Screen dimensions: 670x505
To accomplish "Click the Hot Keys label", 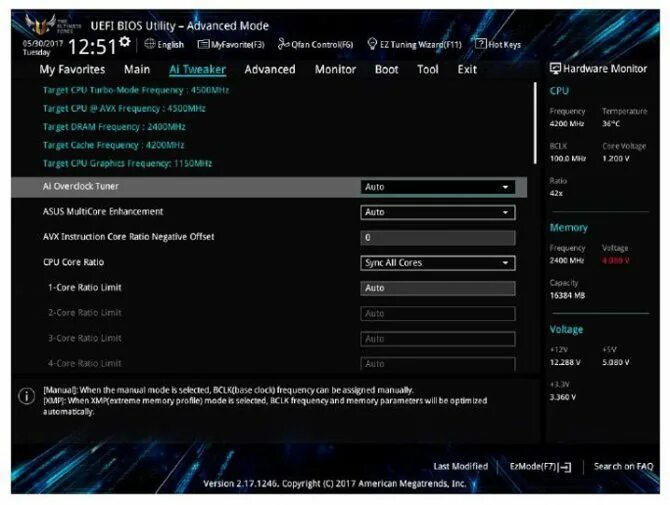I will pos(505,44).
